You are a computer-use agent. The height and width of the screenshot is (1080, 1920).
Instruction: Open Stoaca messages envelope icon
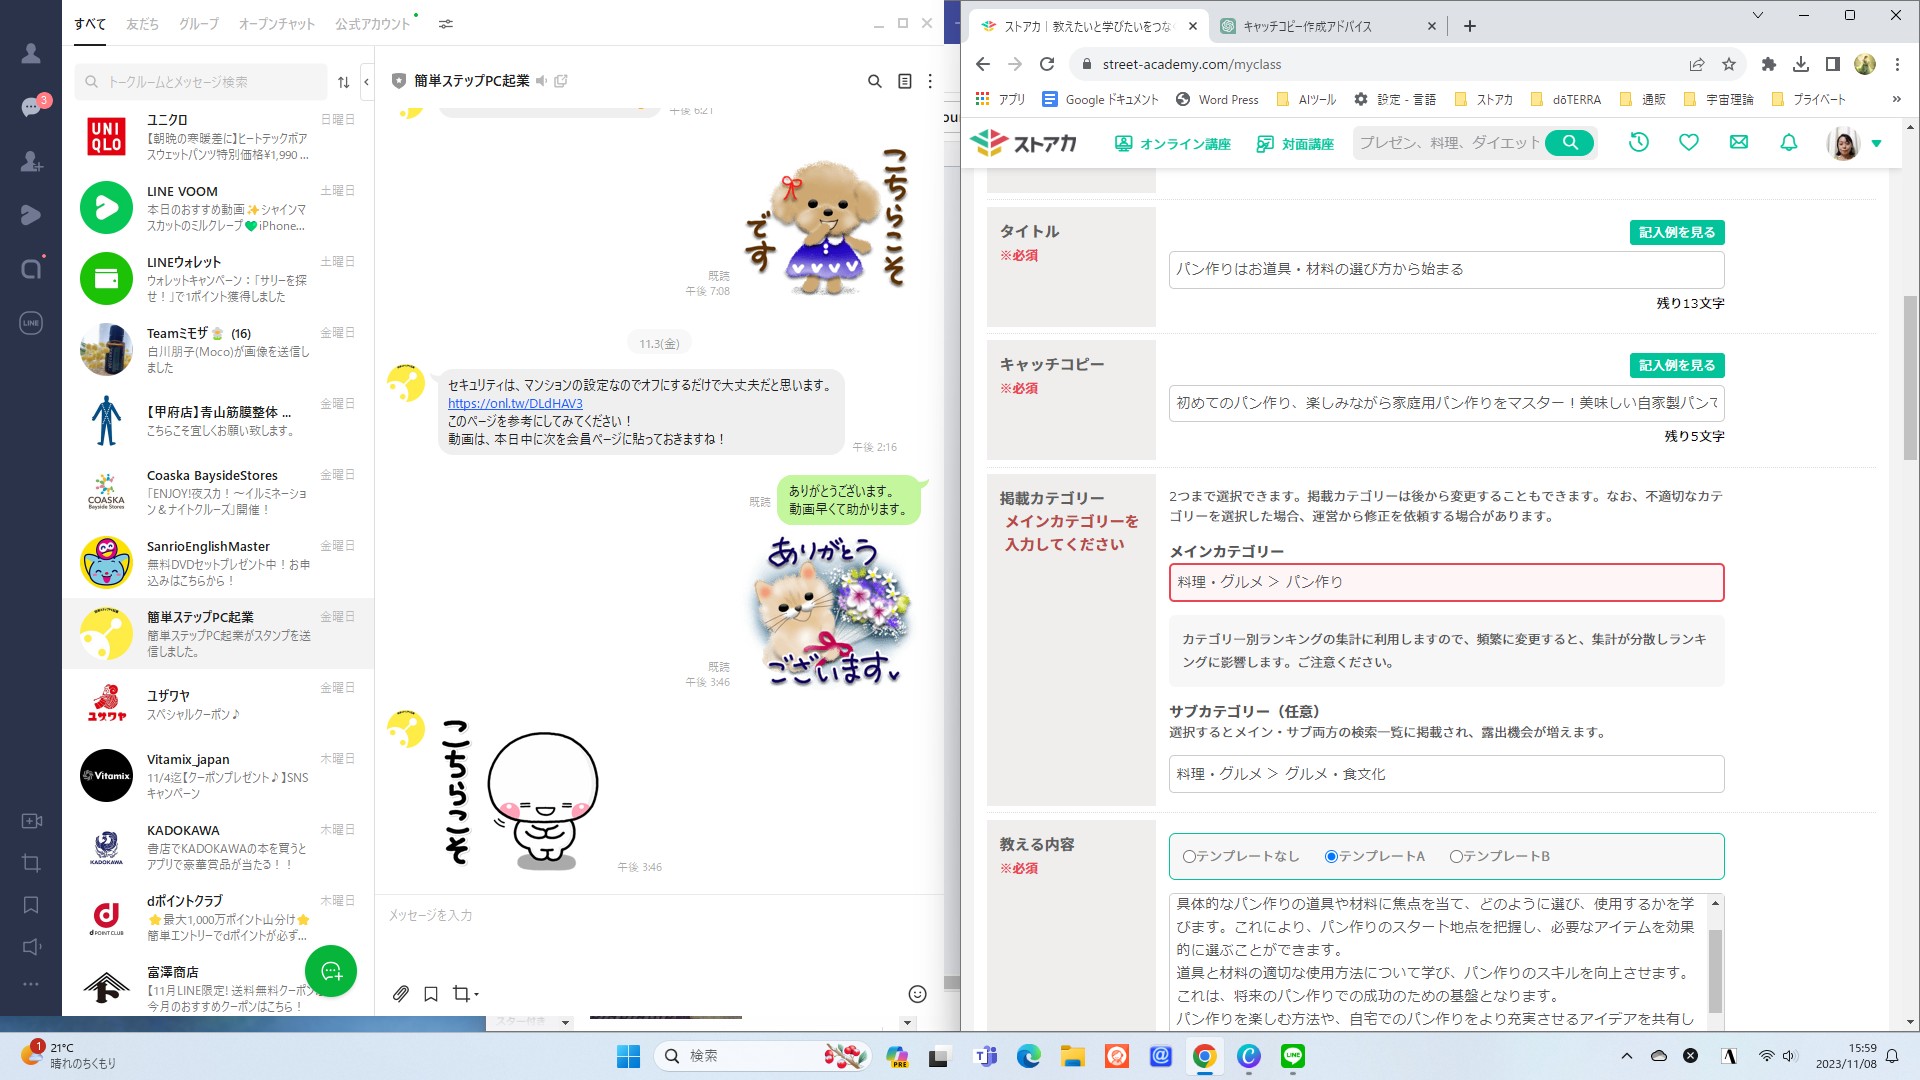pyautogui.click(x=1739, y=142)
